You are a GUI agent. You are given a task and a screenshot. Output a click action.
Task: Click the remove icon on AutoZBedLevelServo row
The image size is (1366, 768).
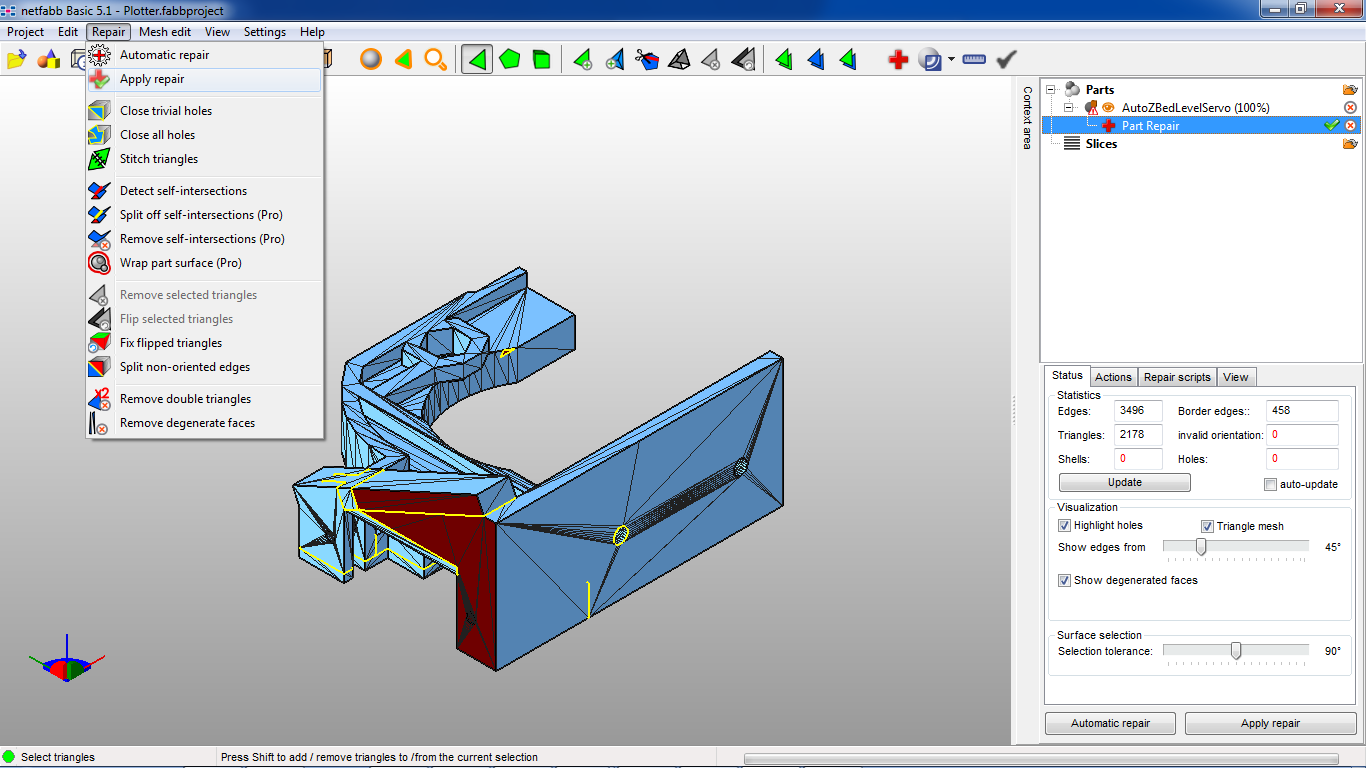tap(1350, 108)
